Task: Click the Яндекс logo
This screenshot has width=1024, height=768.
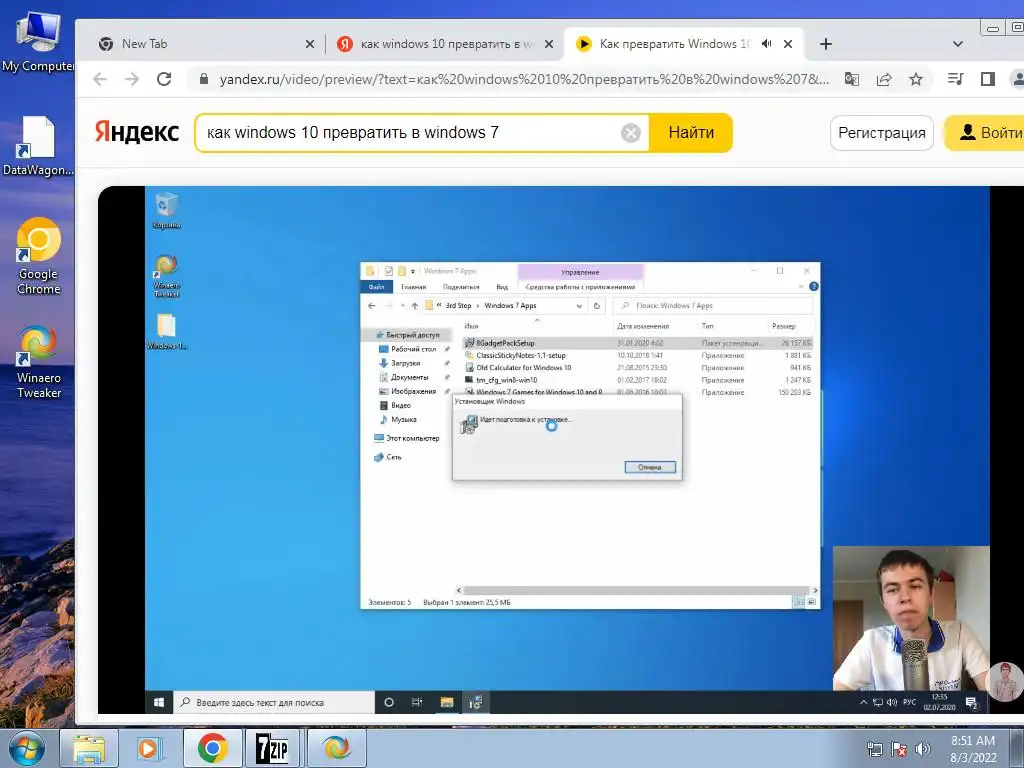Action: tap(136, 132)
